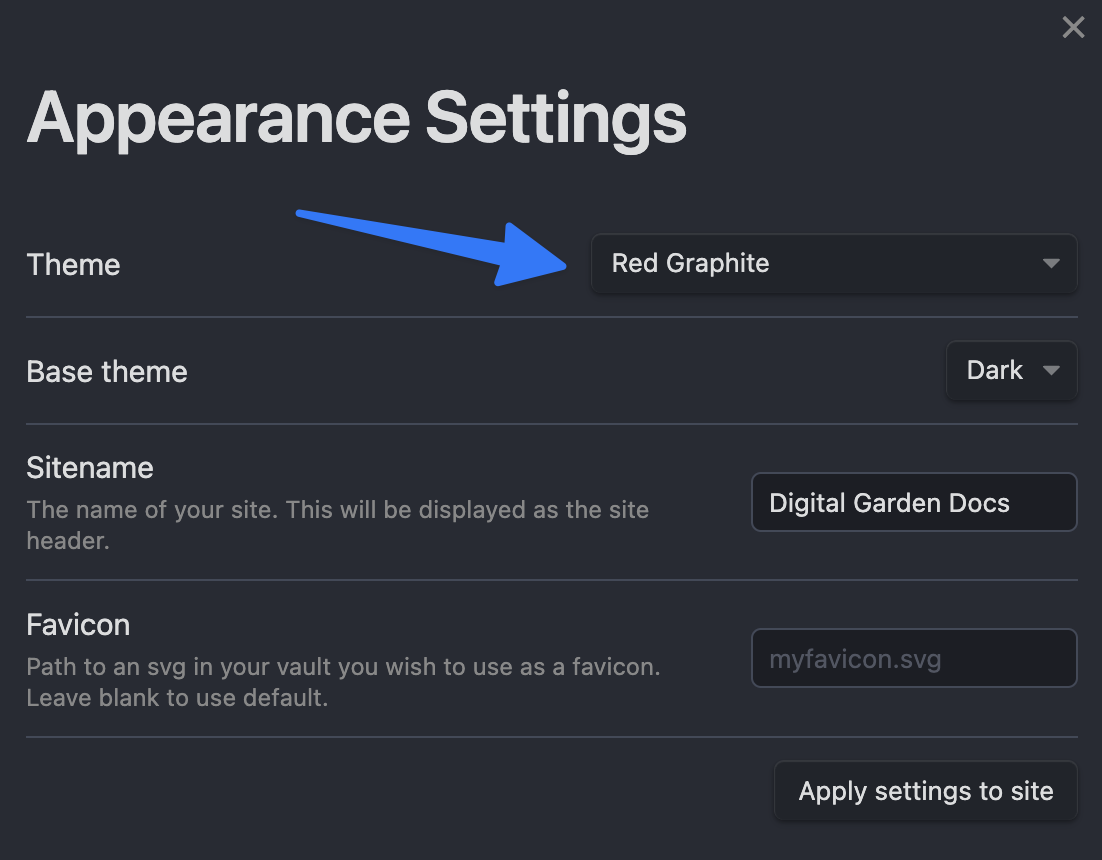Screen dimensions: 1102x860
Task: Click the Sitename description text
Action: tap(337, 524)
